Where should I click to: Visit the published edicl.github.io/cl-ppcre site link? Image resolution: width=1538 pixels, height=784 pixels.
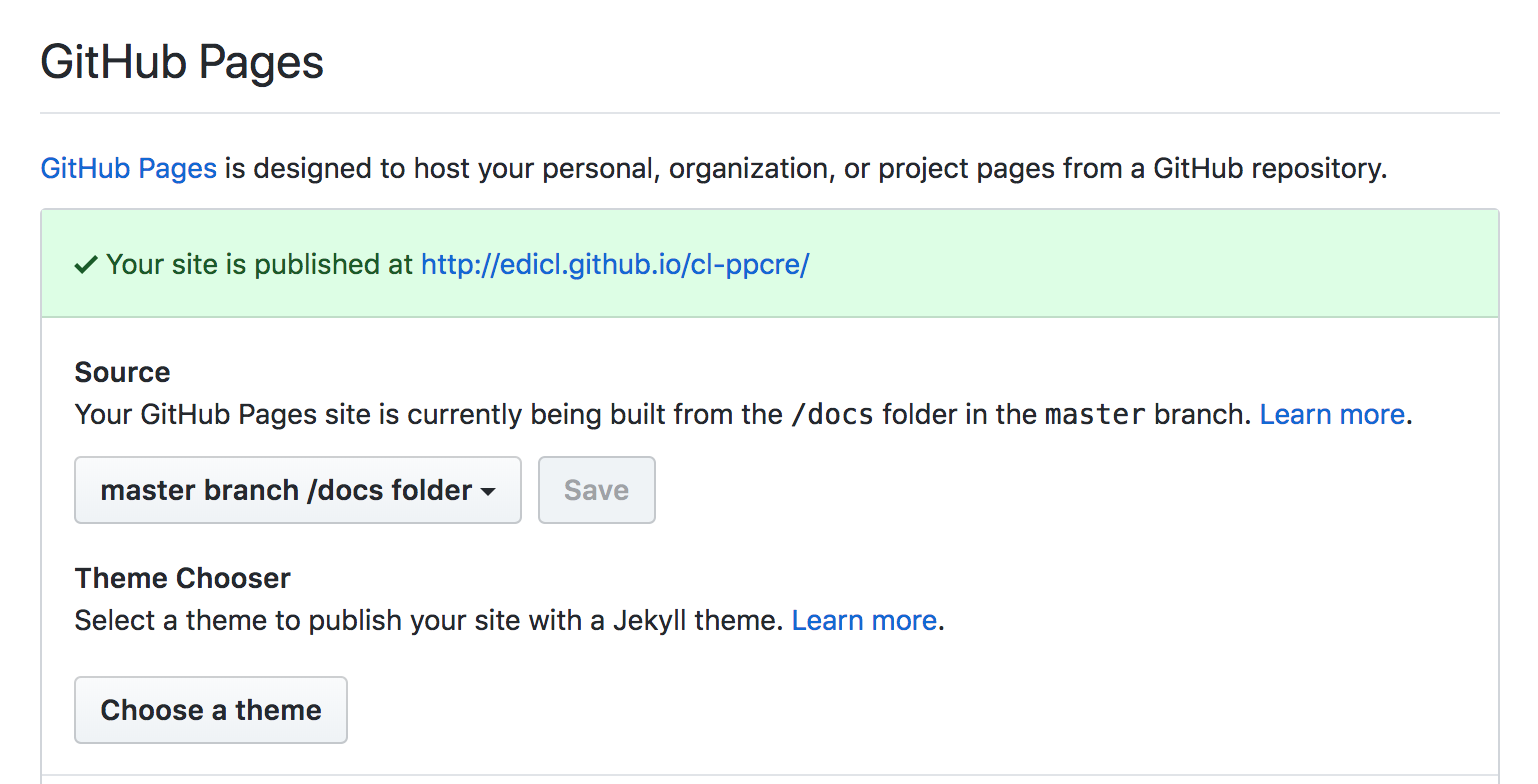pyautogui.click(x=614, y=264)
